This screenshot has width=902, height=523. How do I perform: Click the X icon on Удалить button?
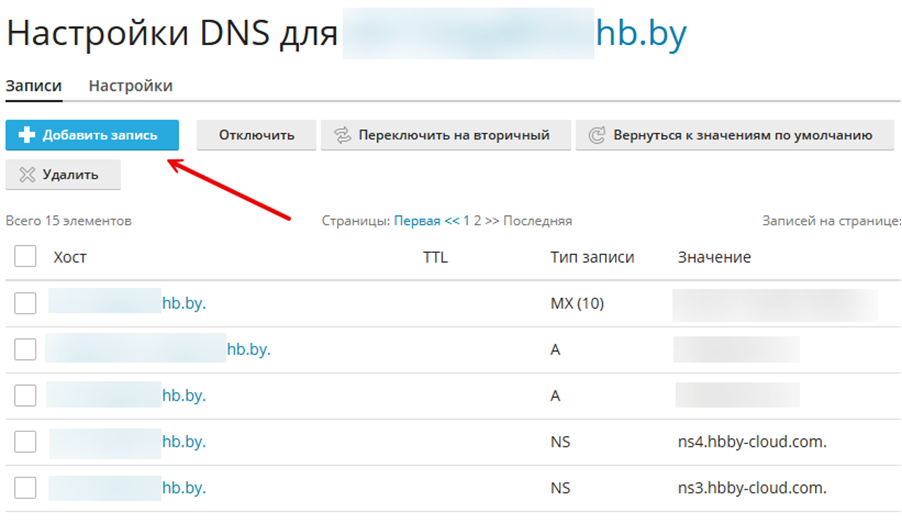pyautogui.click(x=27, y=174)
